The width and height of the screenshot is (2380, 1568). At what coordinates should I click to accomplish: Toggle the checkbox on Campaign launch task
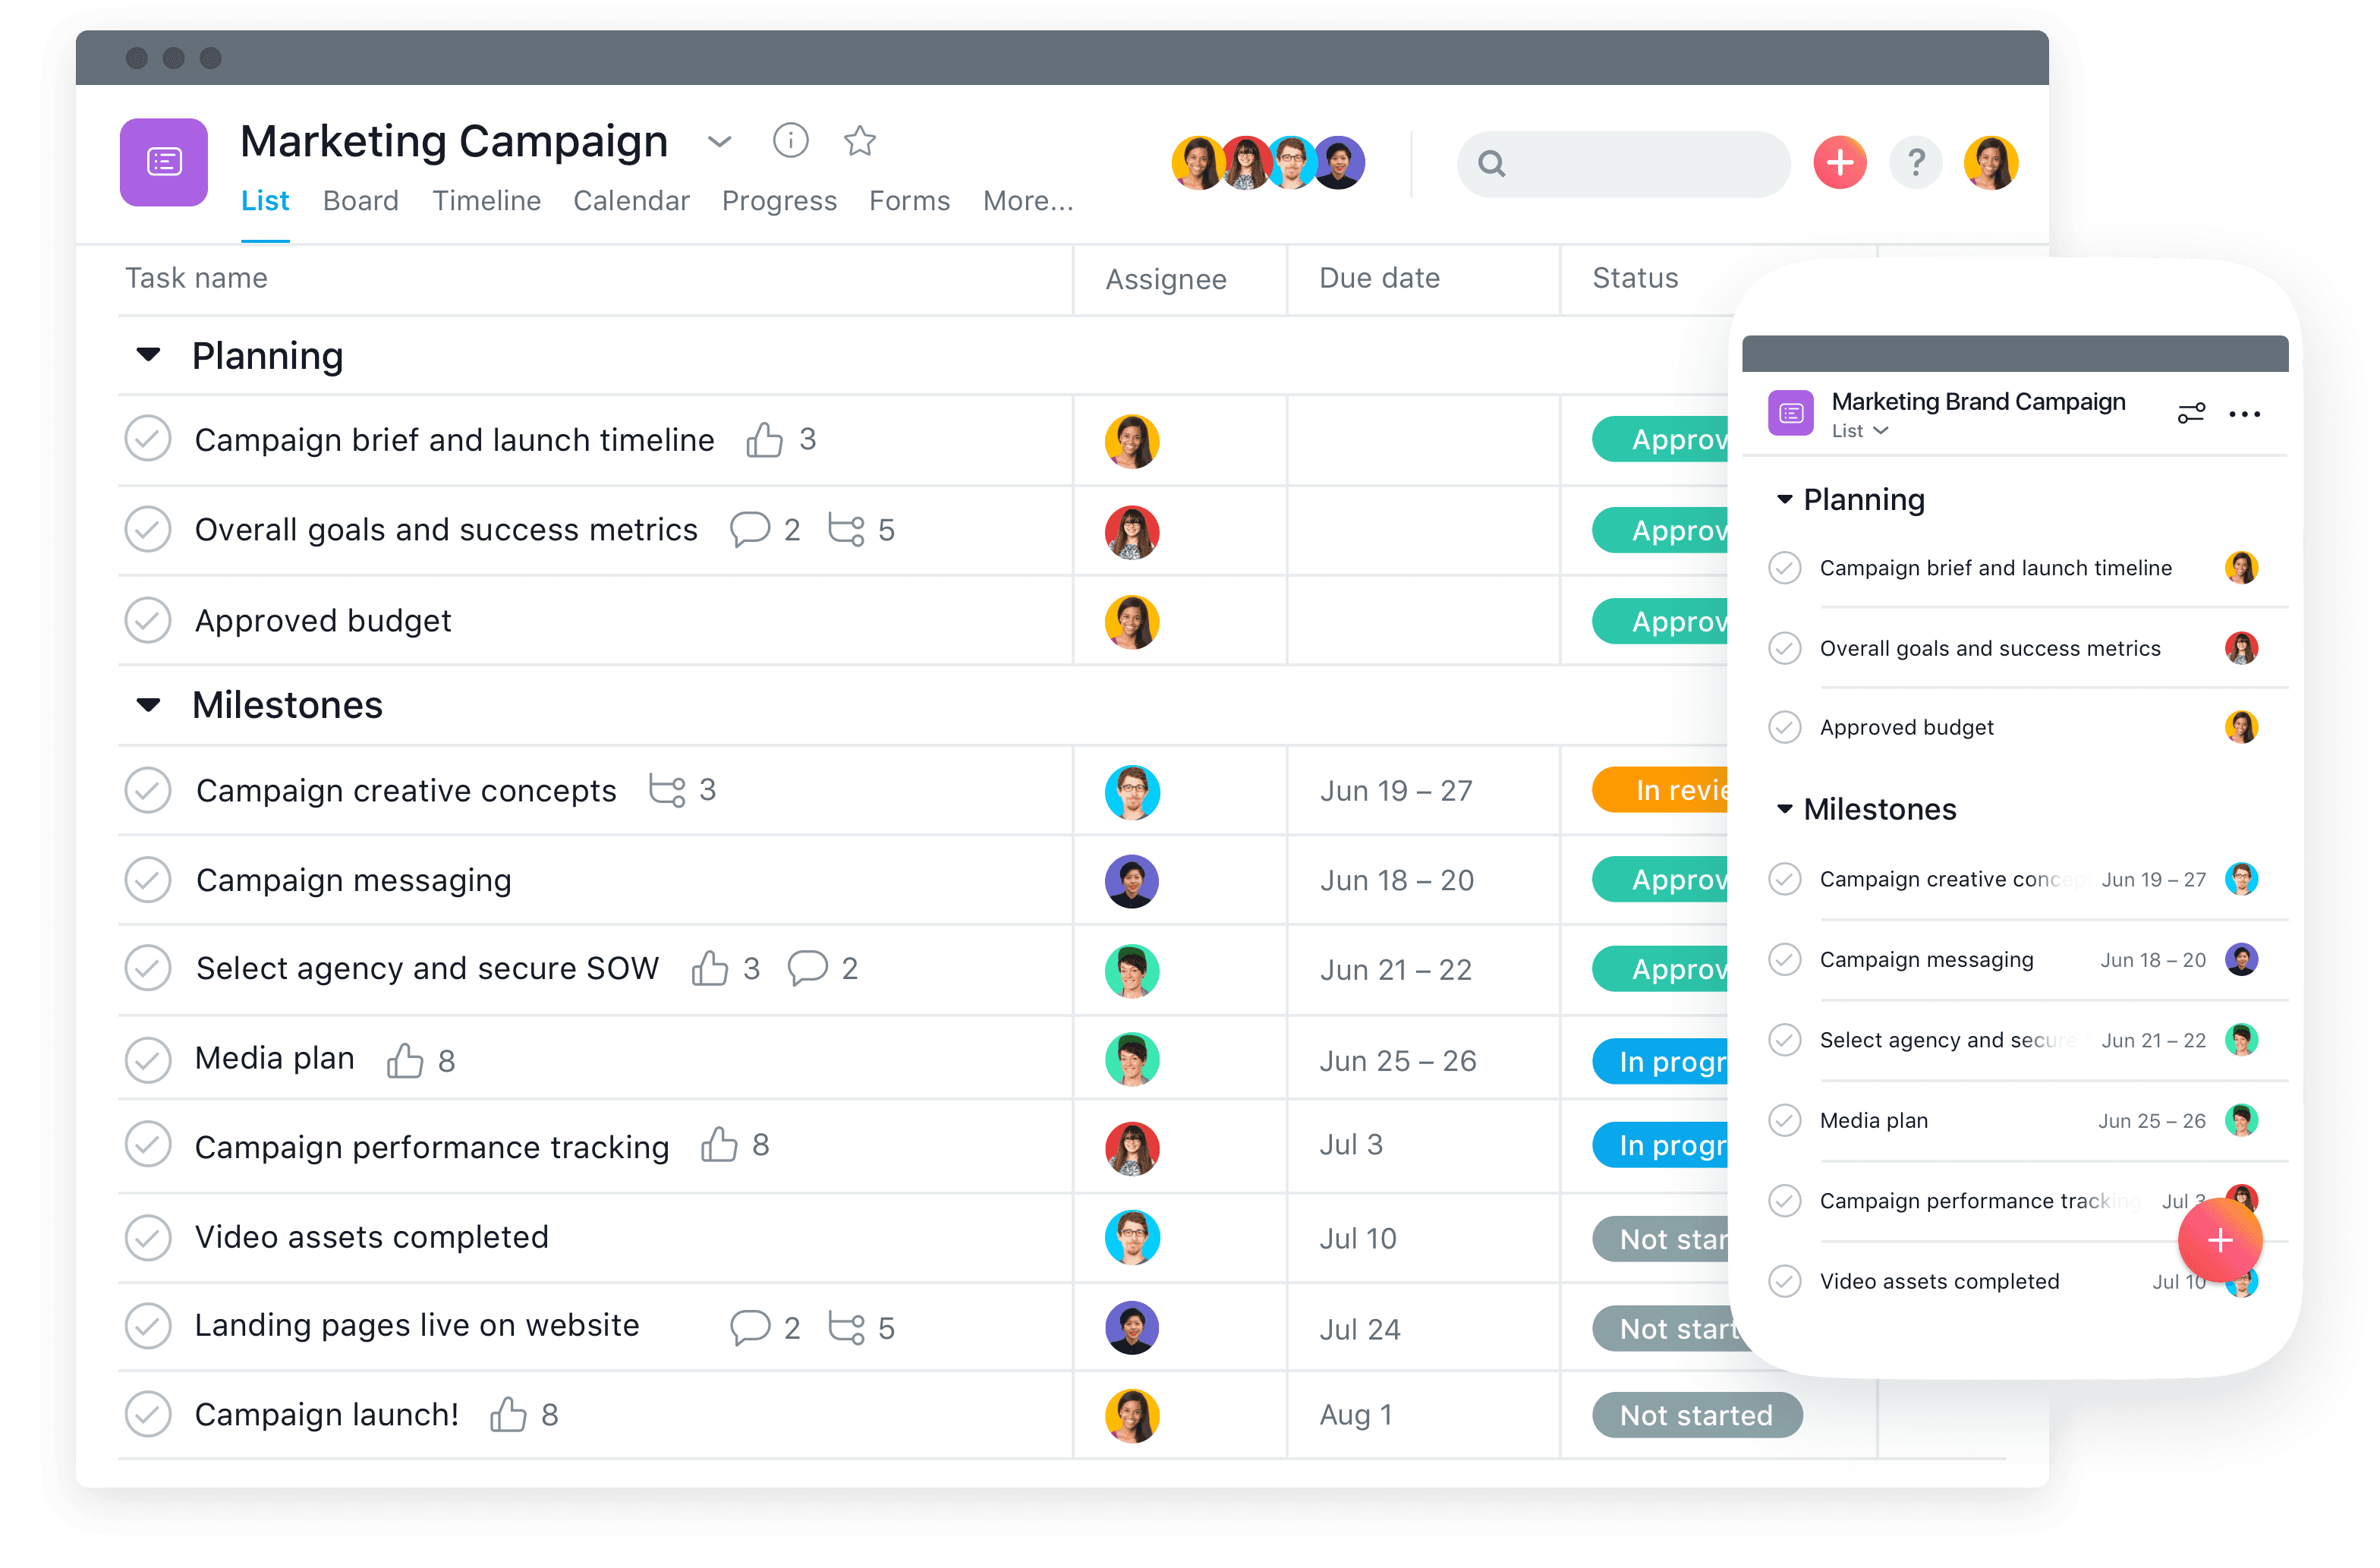point(149,1414)
